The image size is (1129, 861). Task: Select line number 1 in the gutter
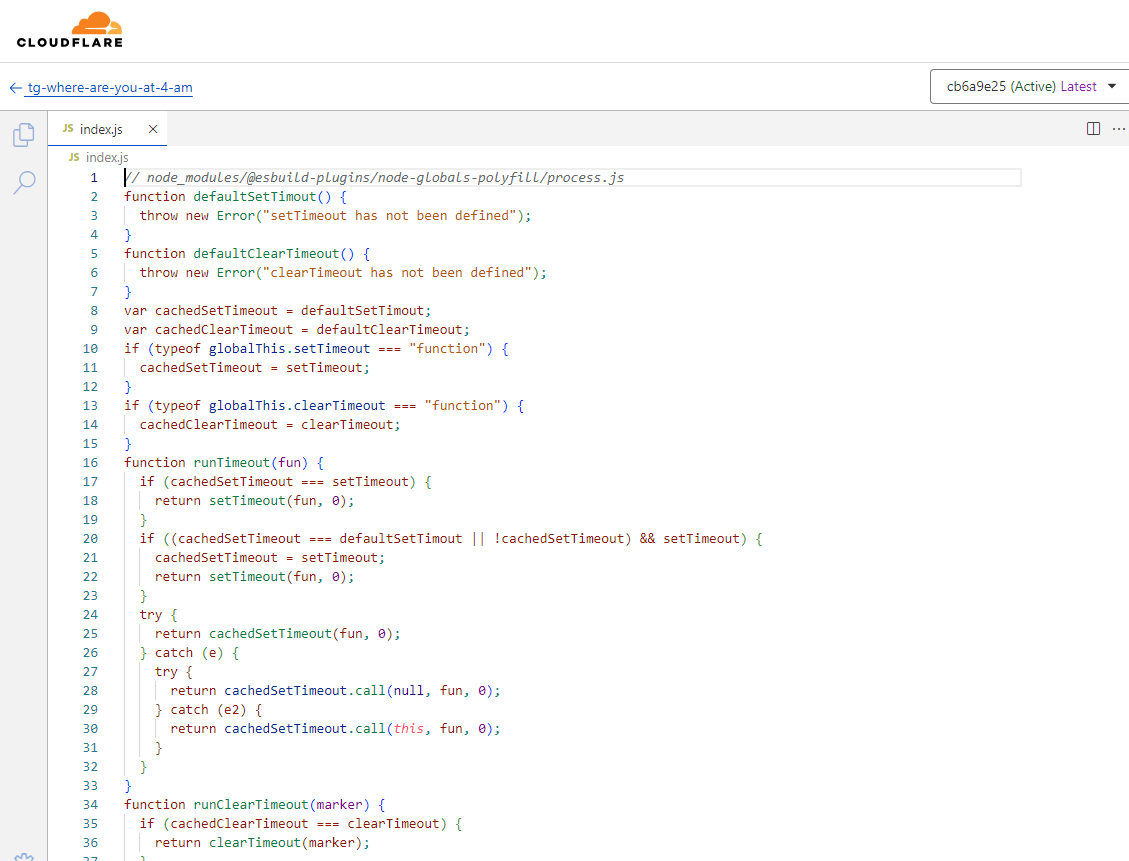(x=94, y=178)
